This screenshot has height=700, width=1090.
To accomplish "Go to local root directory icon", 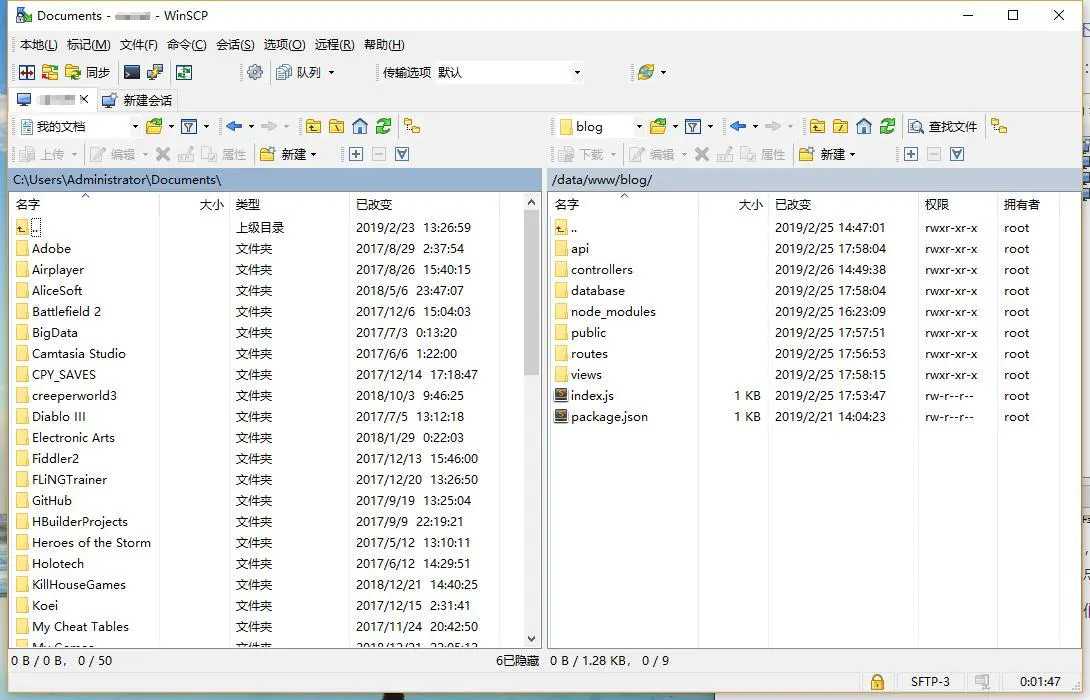I will pyautogui.click(x=336, y=127).
